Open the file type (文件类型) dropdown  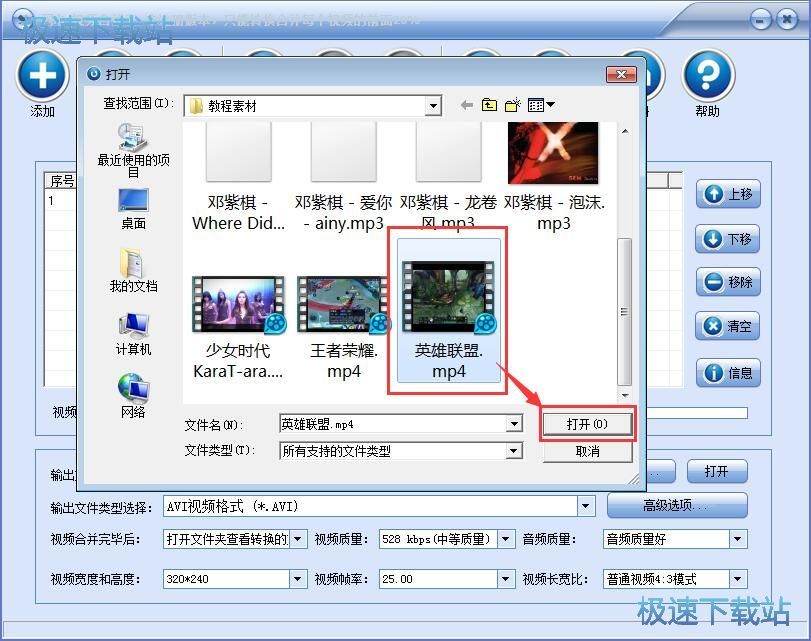pyautogui.click(x=514, y=451)
